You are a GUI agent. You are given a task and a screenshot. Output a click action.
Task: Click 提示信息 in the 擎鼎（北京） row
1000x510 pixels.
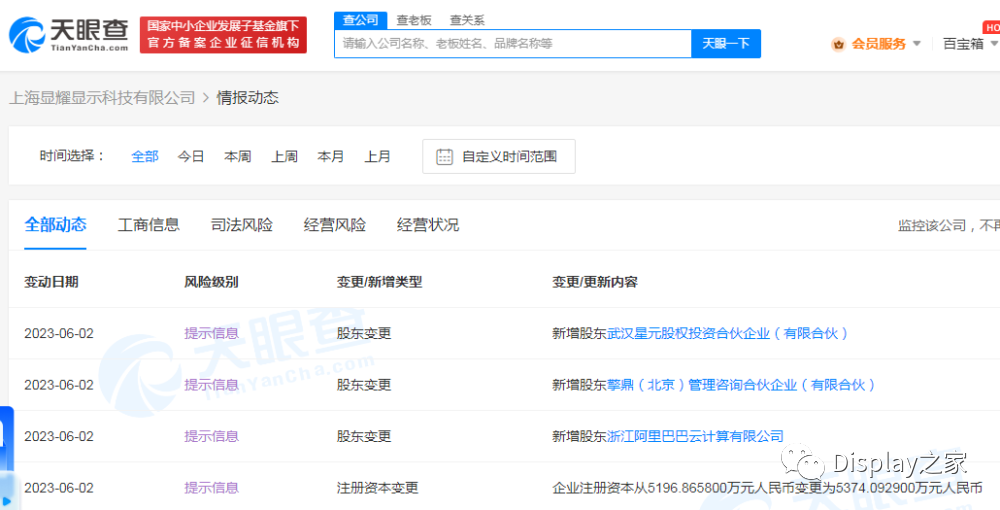tap(211, 385)
